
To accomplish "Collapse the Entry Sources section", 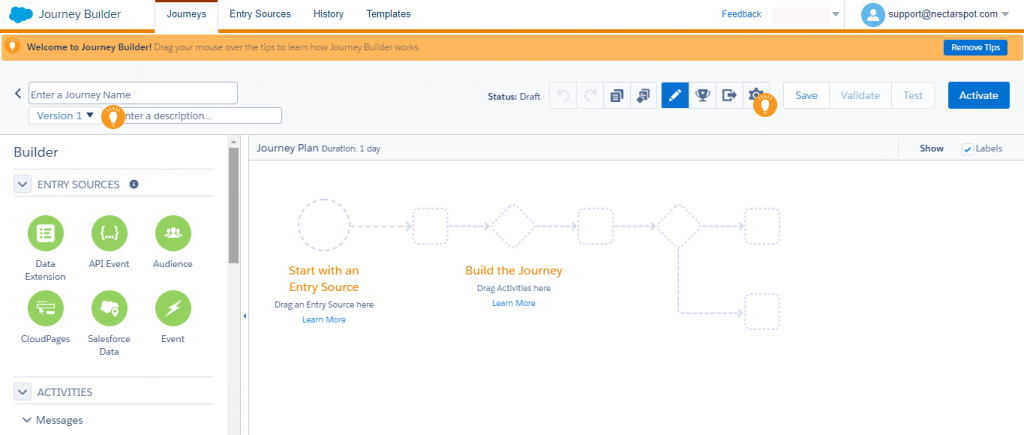I will click(21, 185).
